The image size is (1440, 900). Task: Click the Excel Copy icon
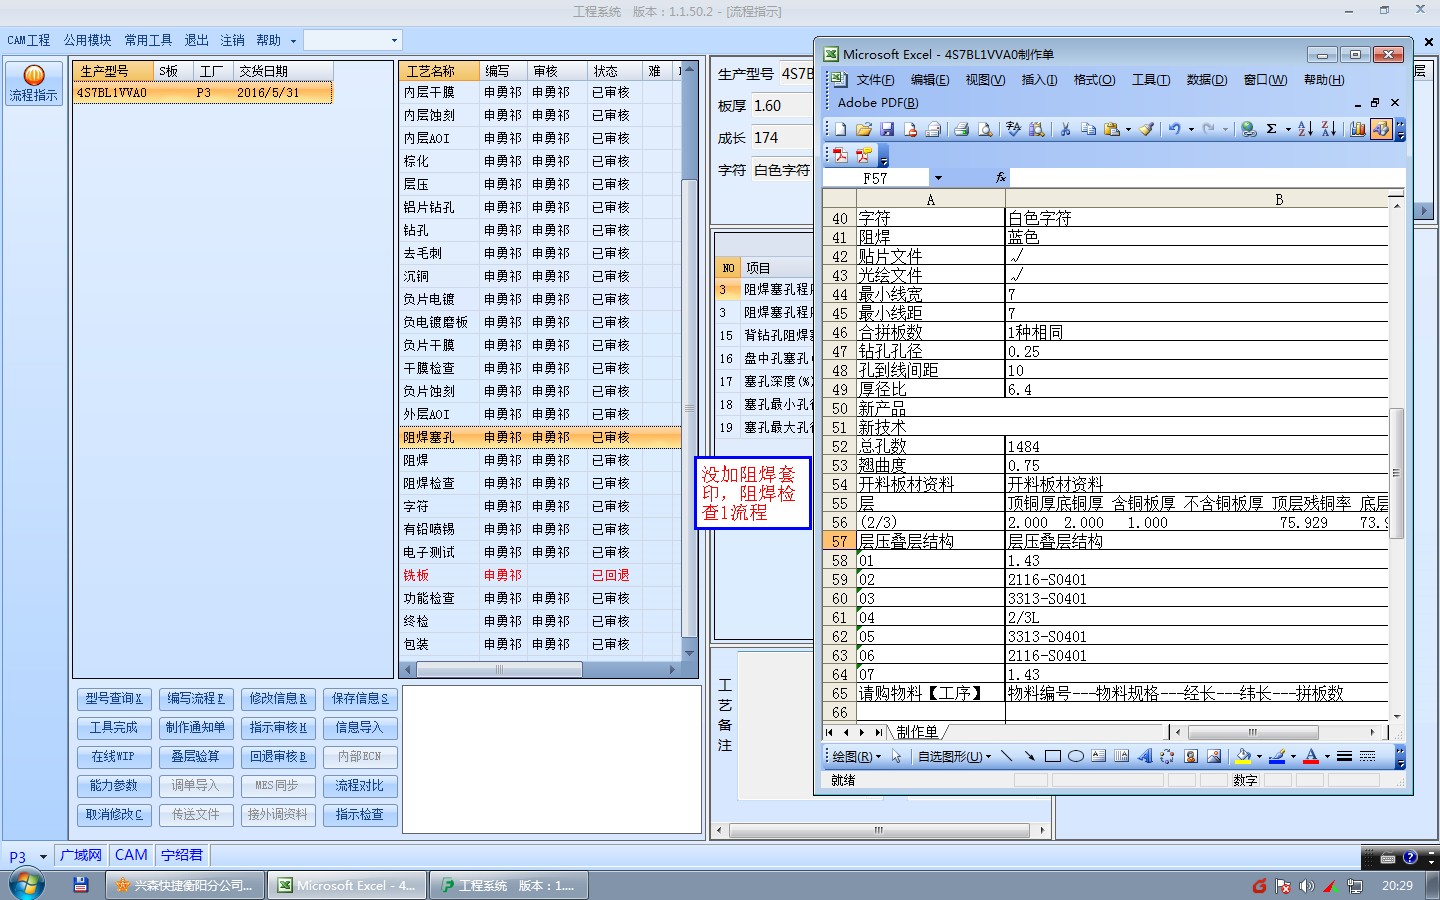click(1088, 129)
